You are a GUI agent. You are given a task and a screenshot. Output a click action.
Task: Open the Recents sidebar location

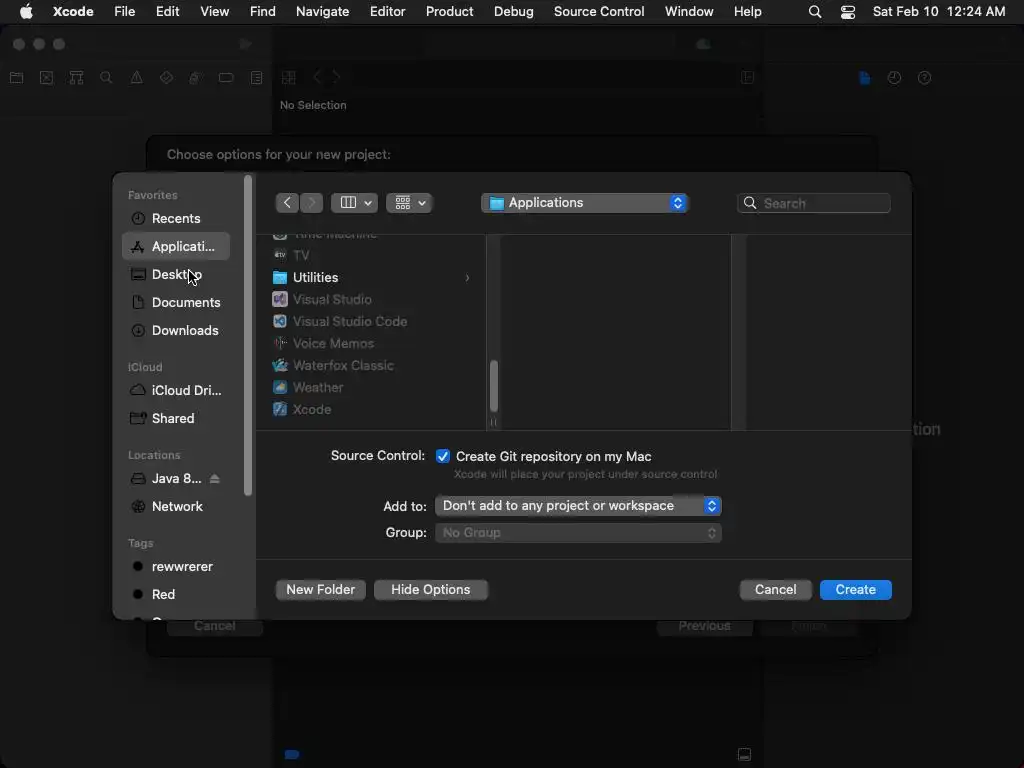pos(176,218)
